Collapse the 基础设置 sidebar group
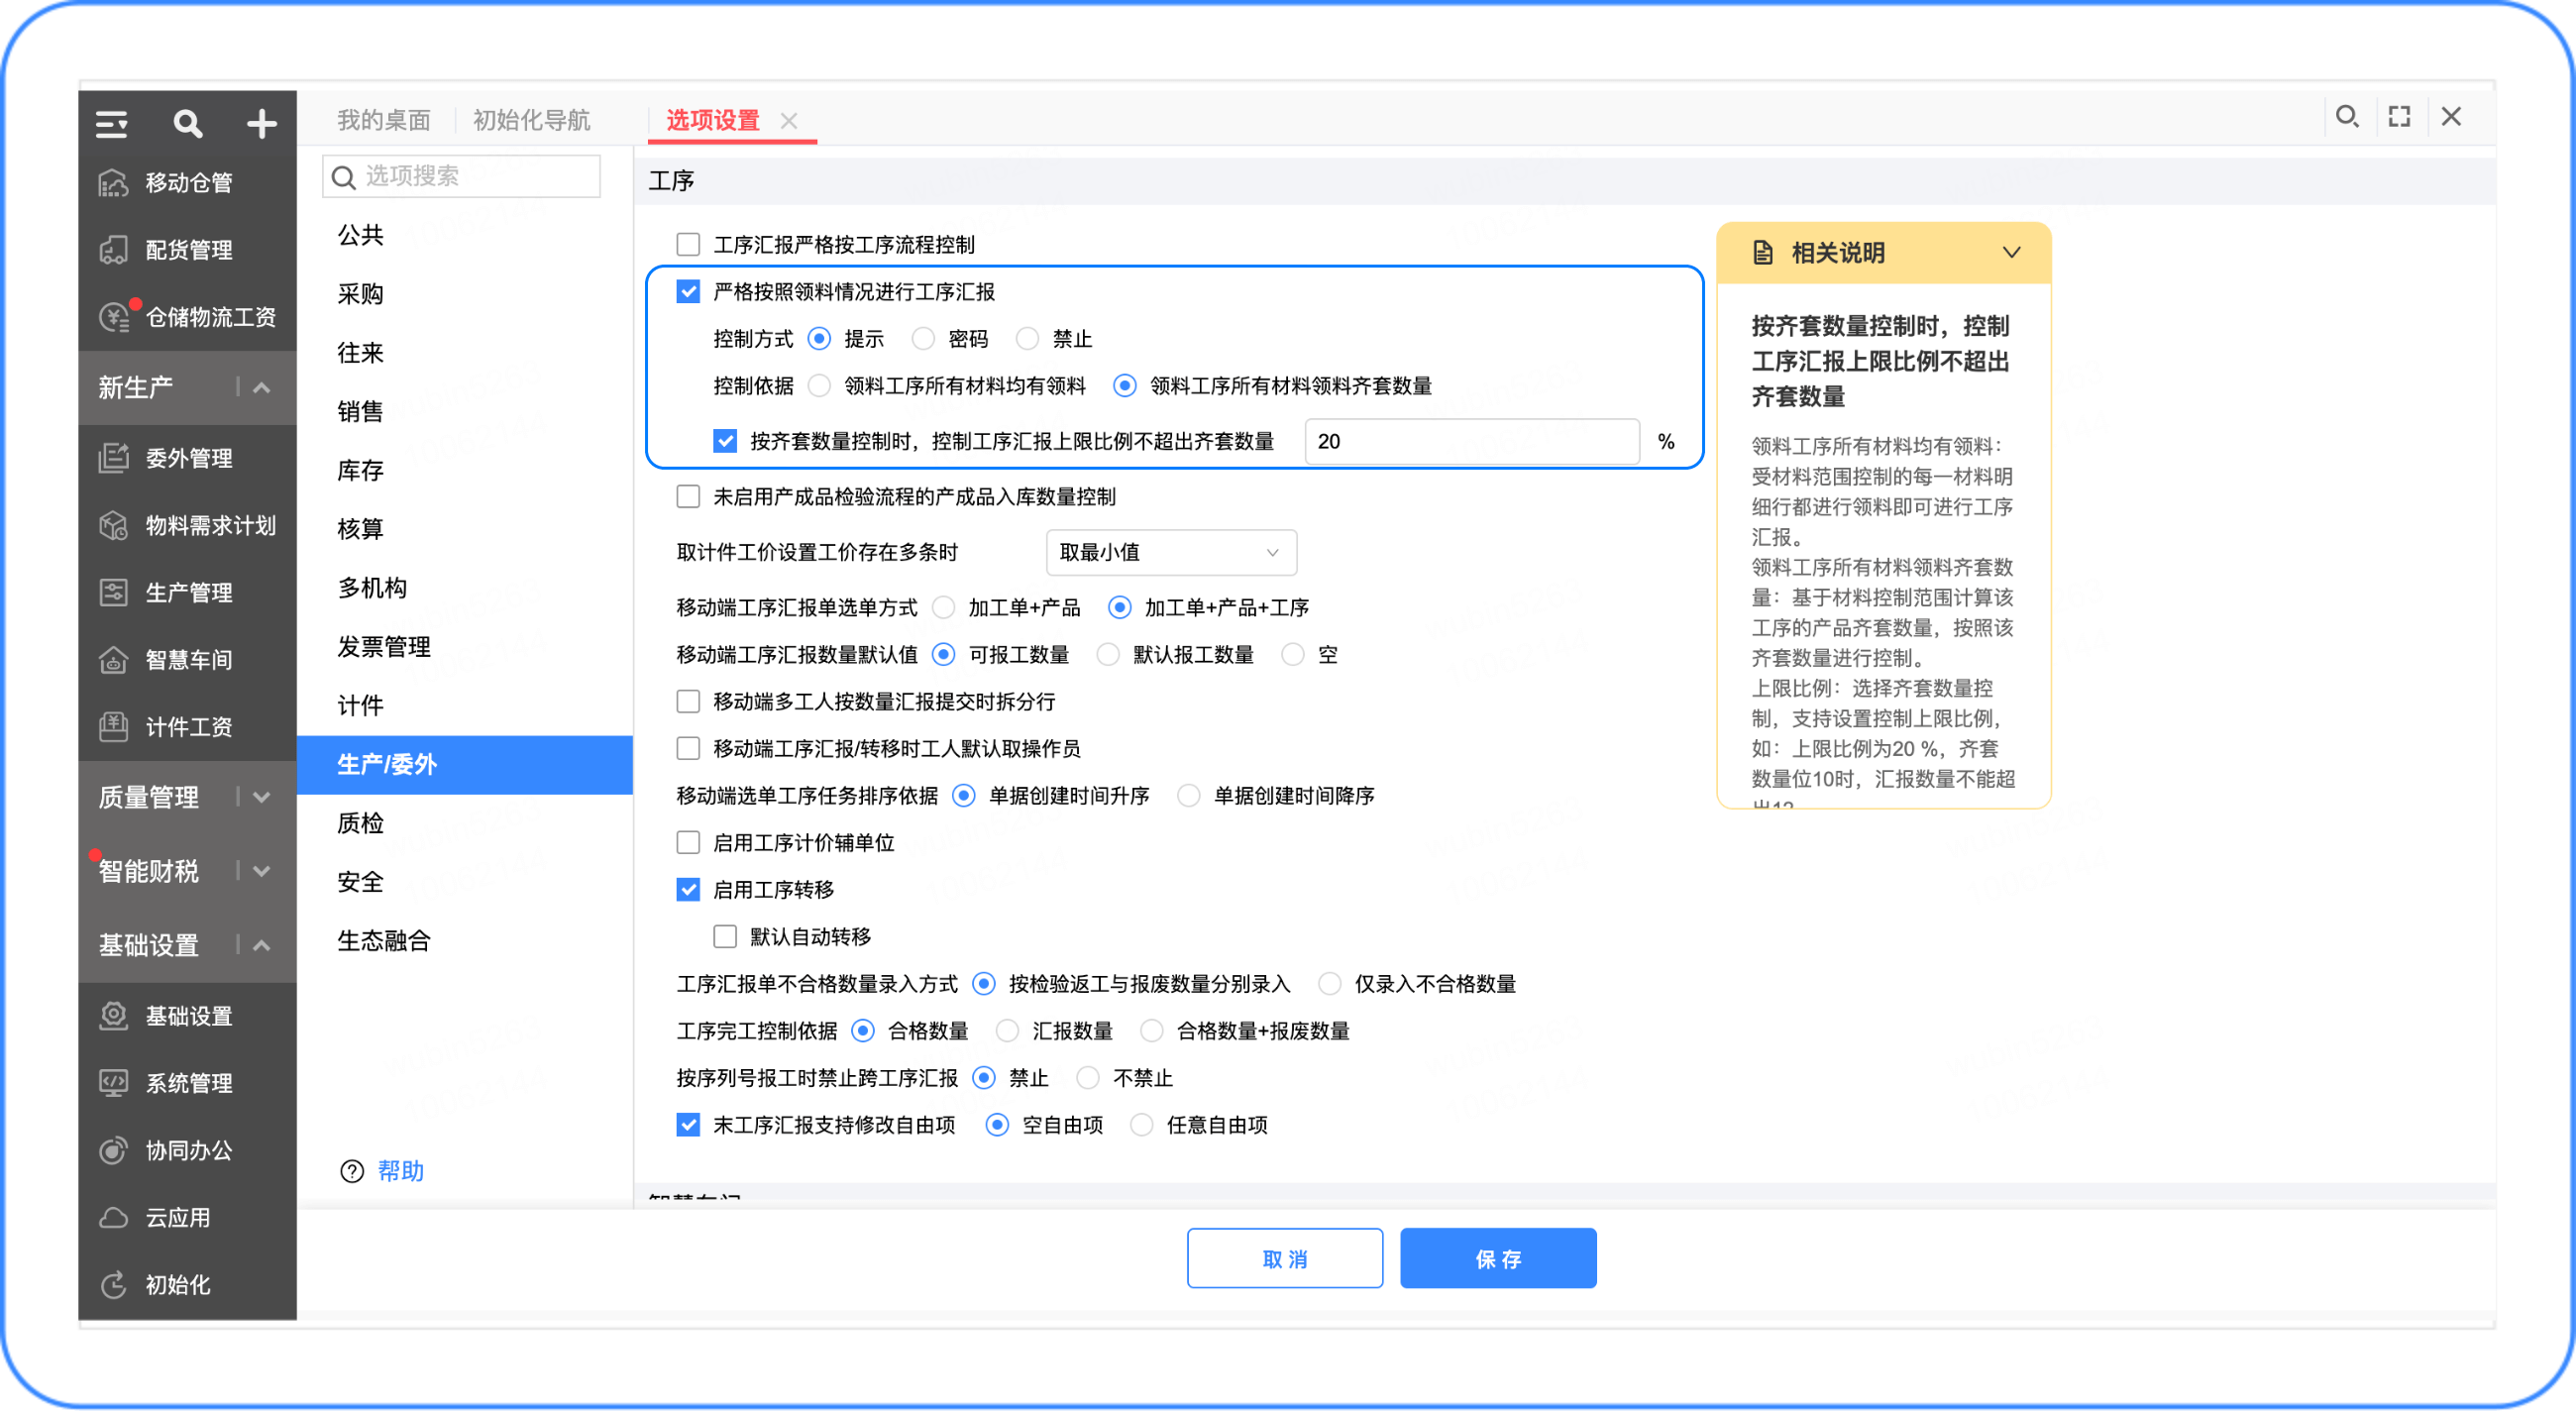The width and height of the screenshot is (2576, 1411). click(262, 946)
